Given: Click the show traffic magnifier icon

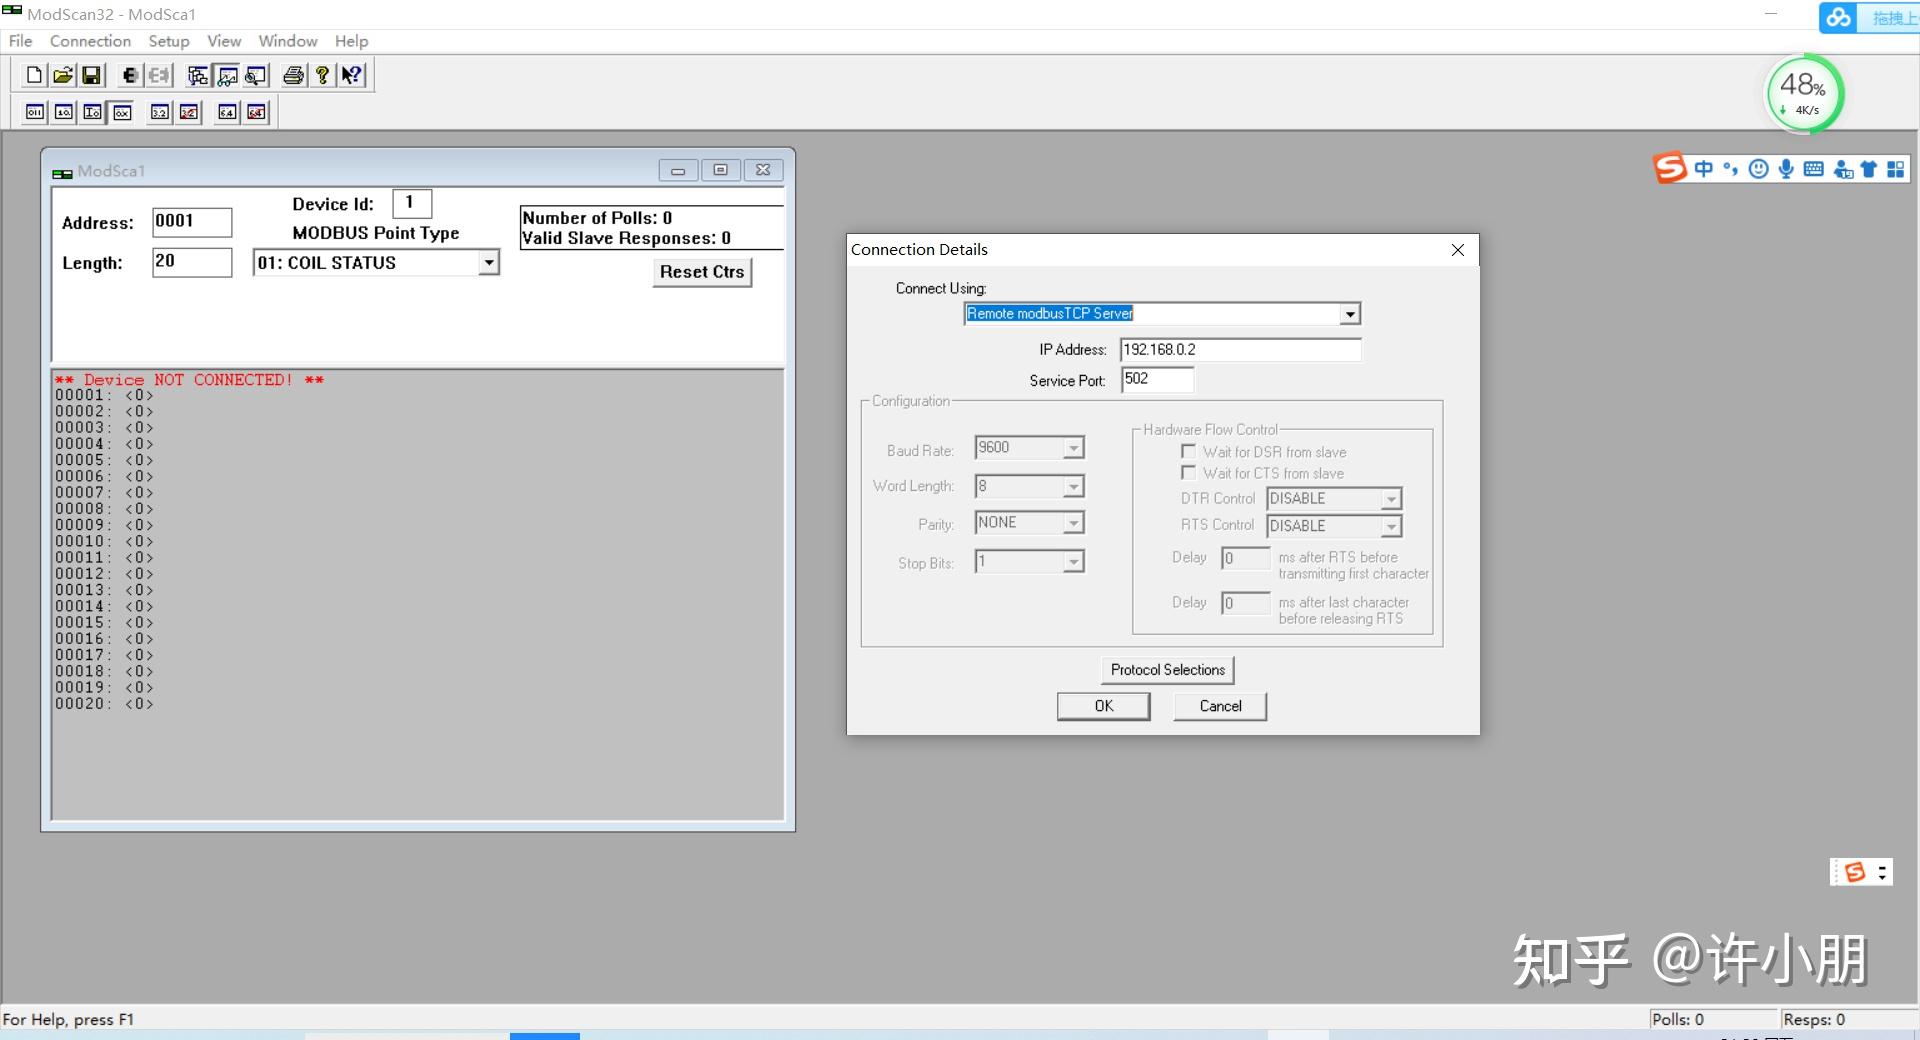Looking at the screenshot, I should (256, 75).
